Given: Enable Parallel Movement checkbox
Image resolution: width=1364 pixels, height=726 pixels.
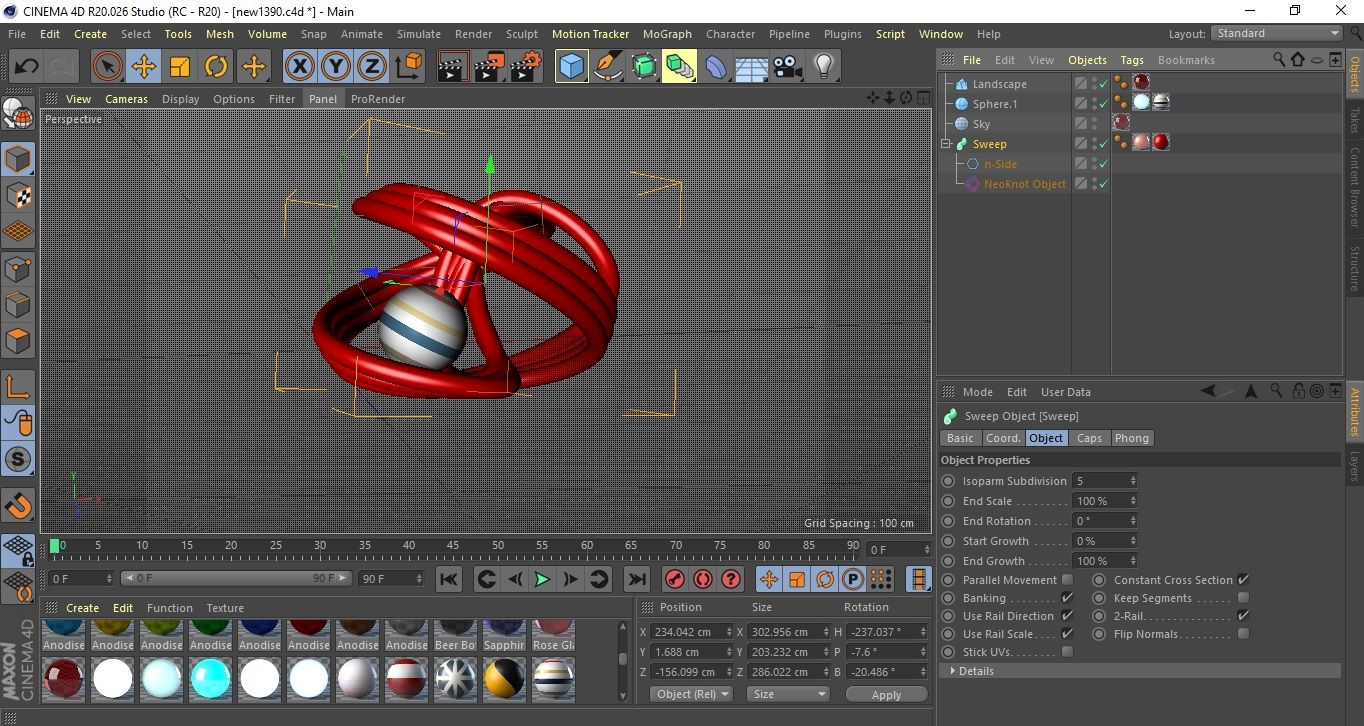Looking at the screenshot, I should [x=1067, y=580].
